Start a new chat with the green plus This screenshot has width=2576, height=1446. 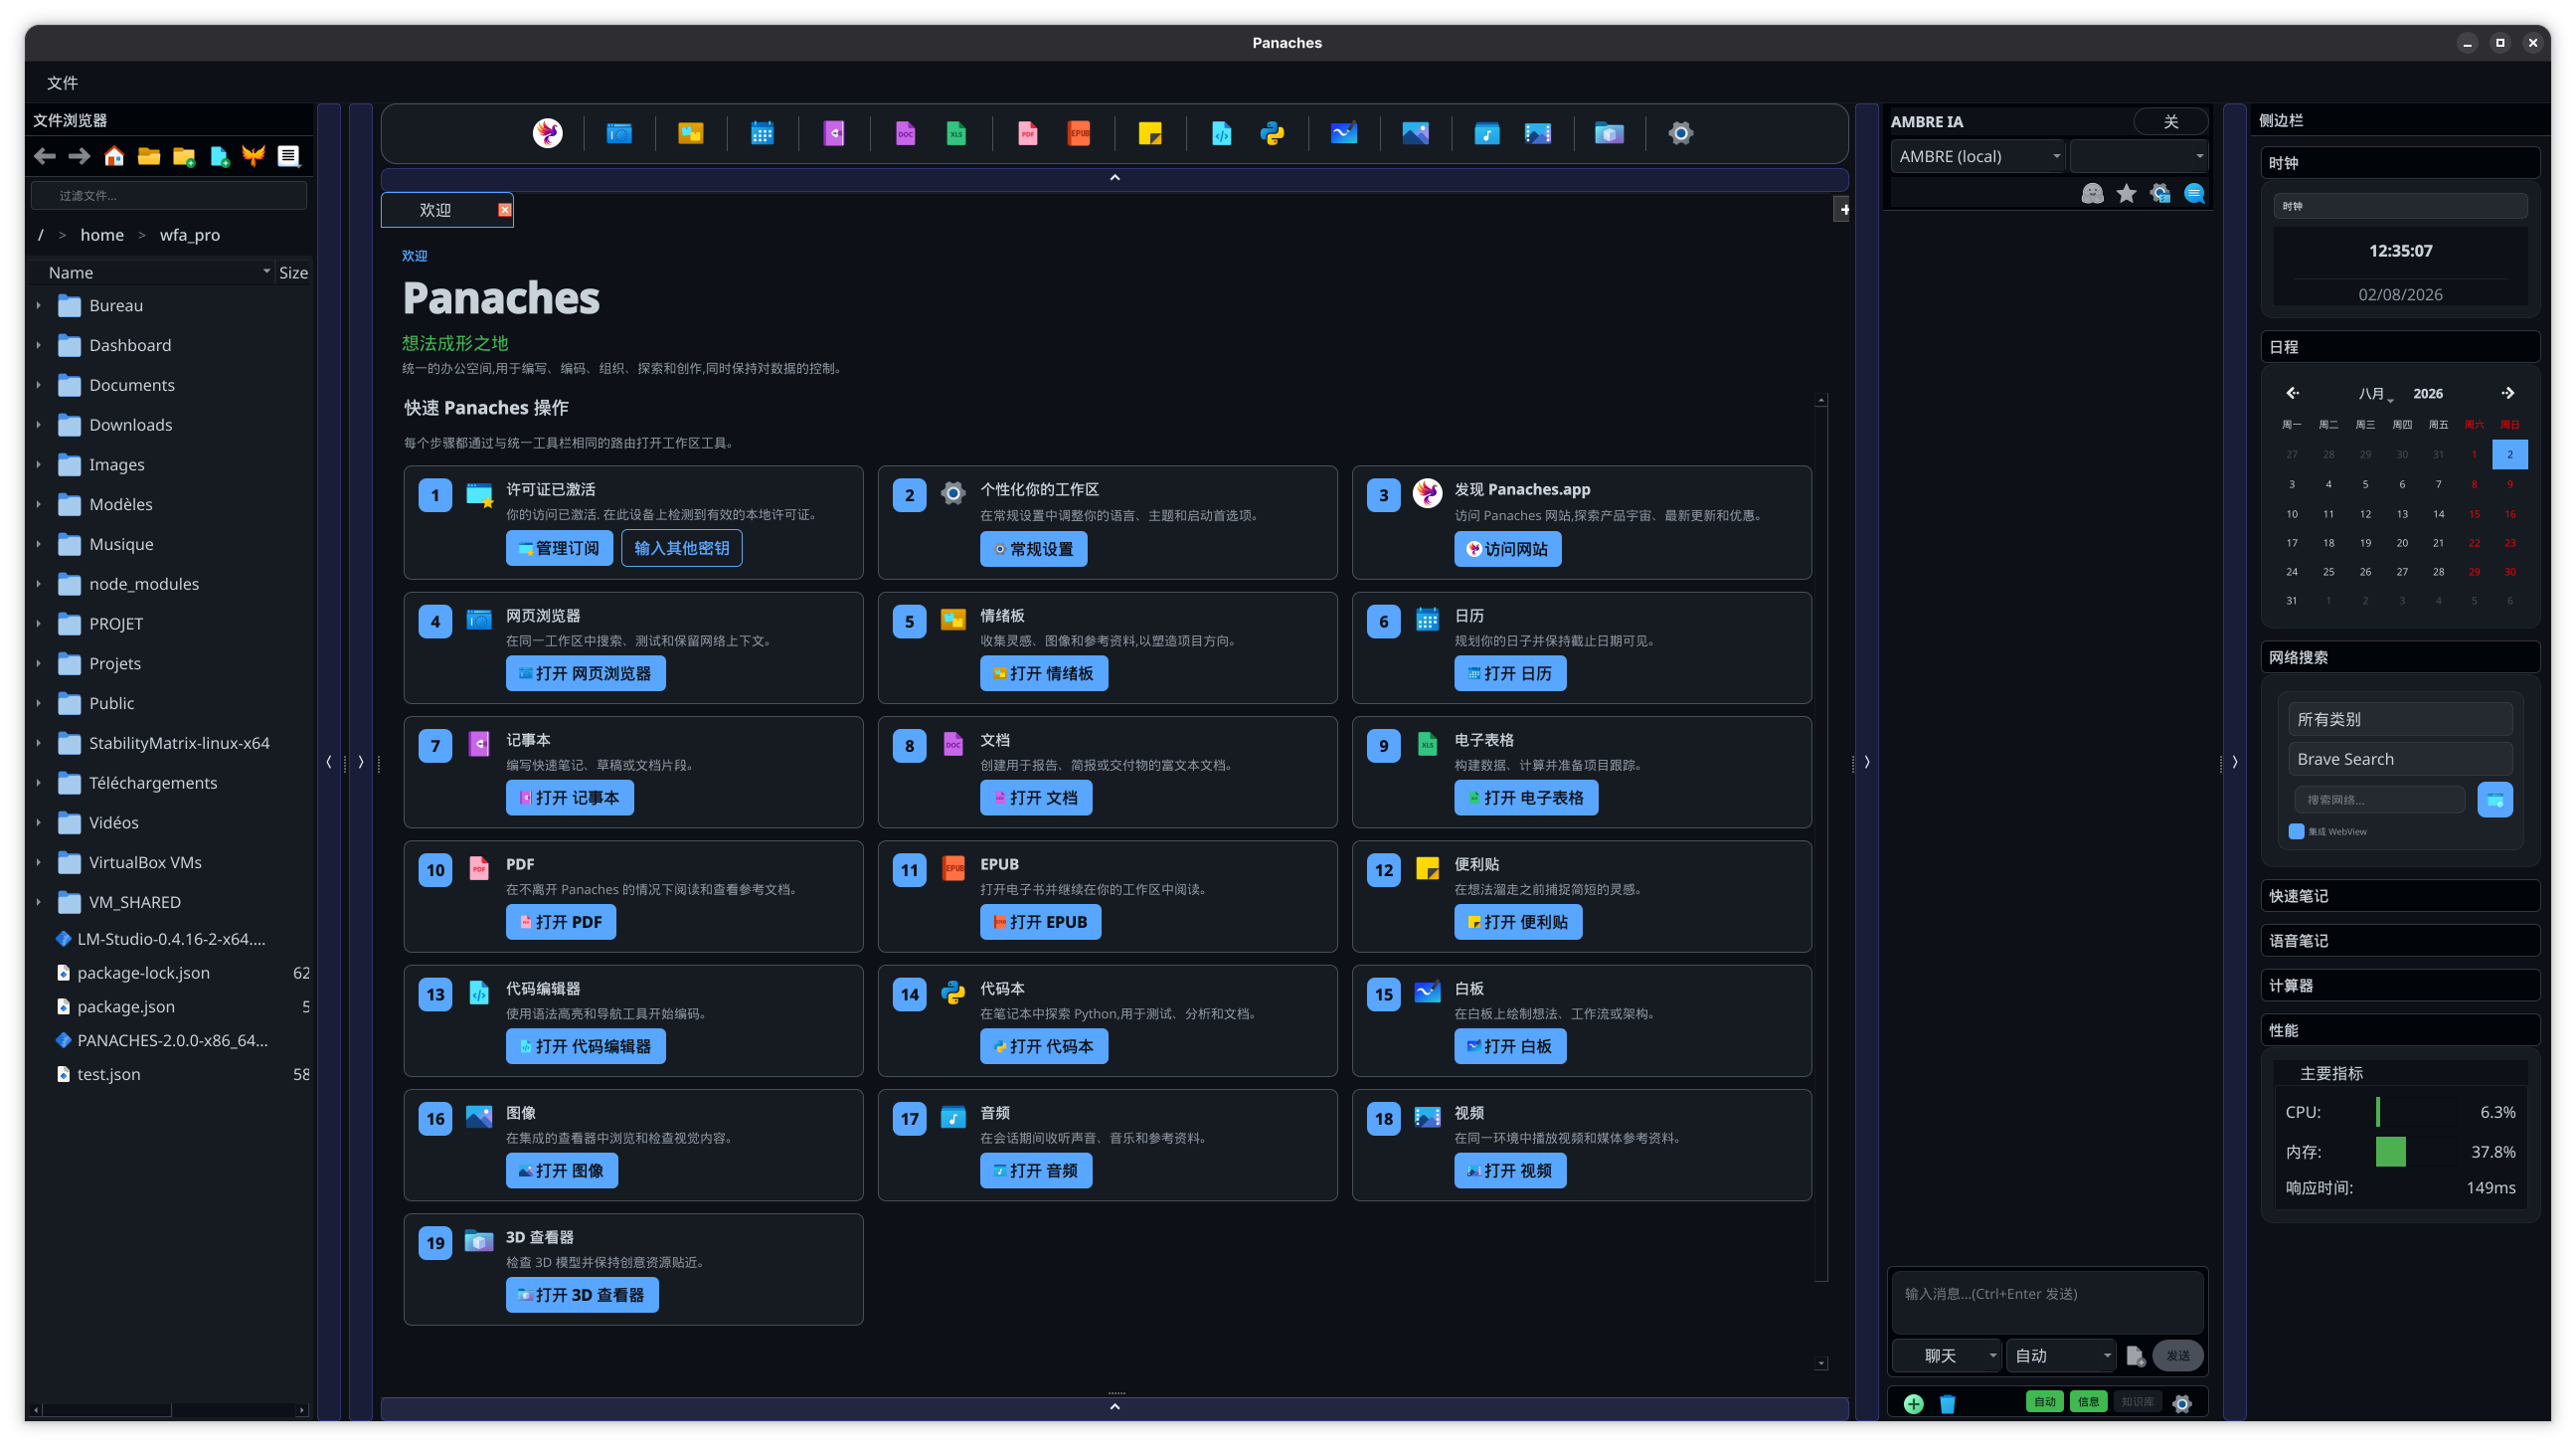[1913, 1403]
